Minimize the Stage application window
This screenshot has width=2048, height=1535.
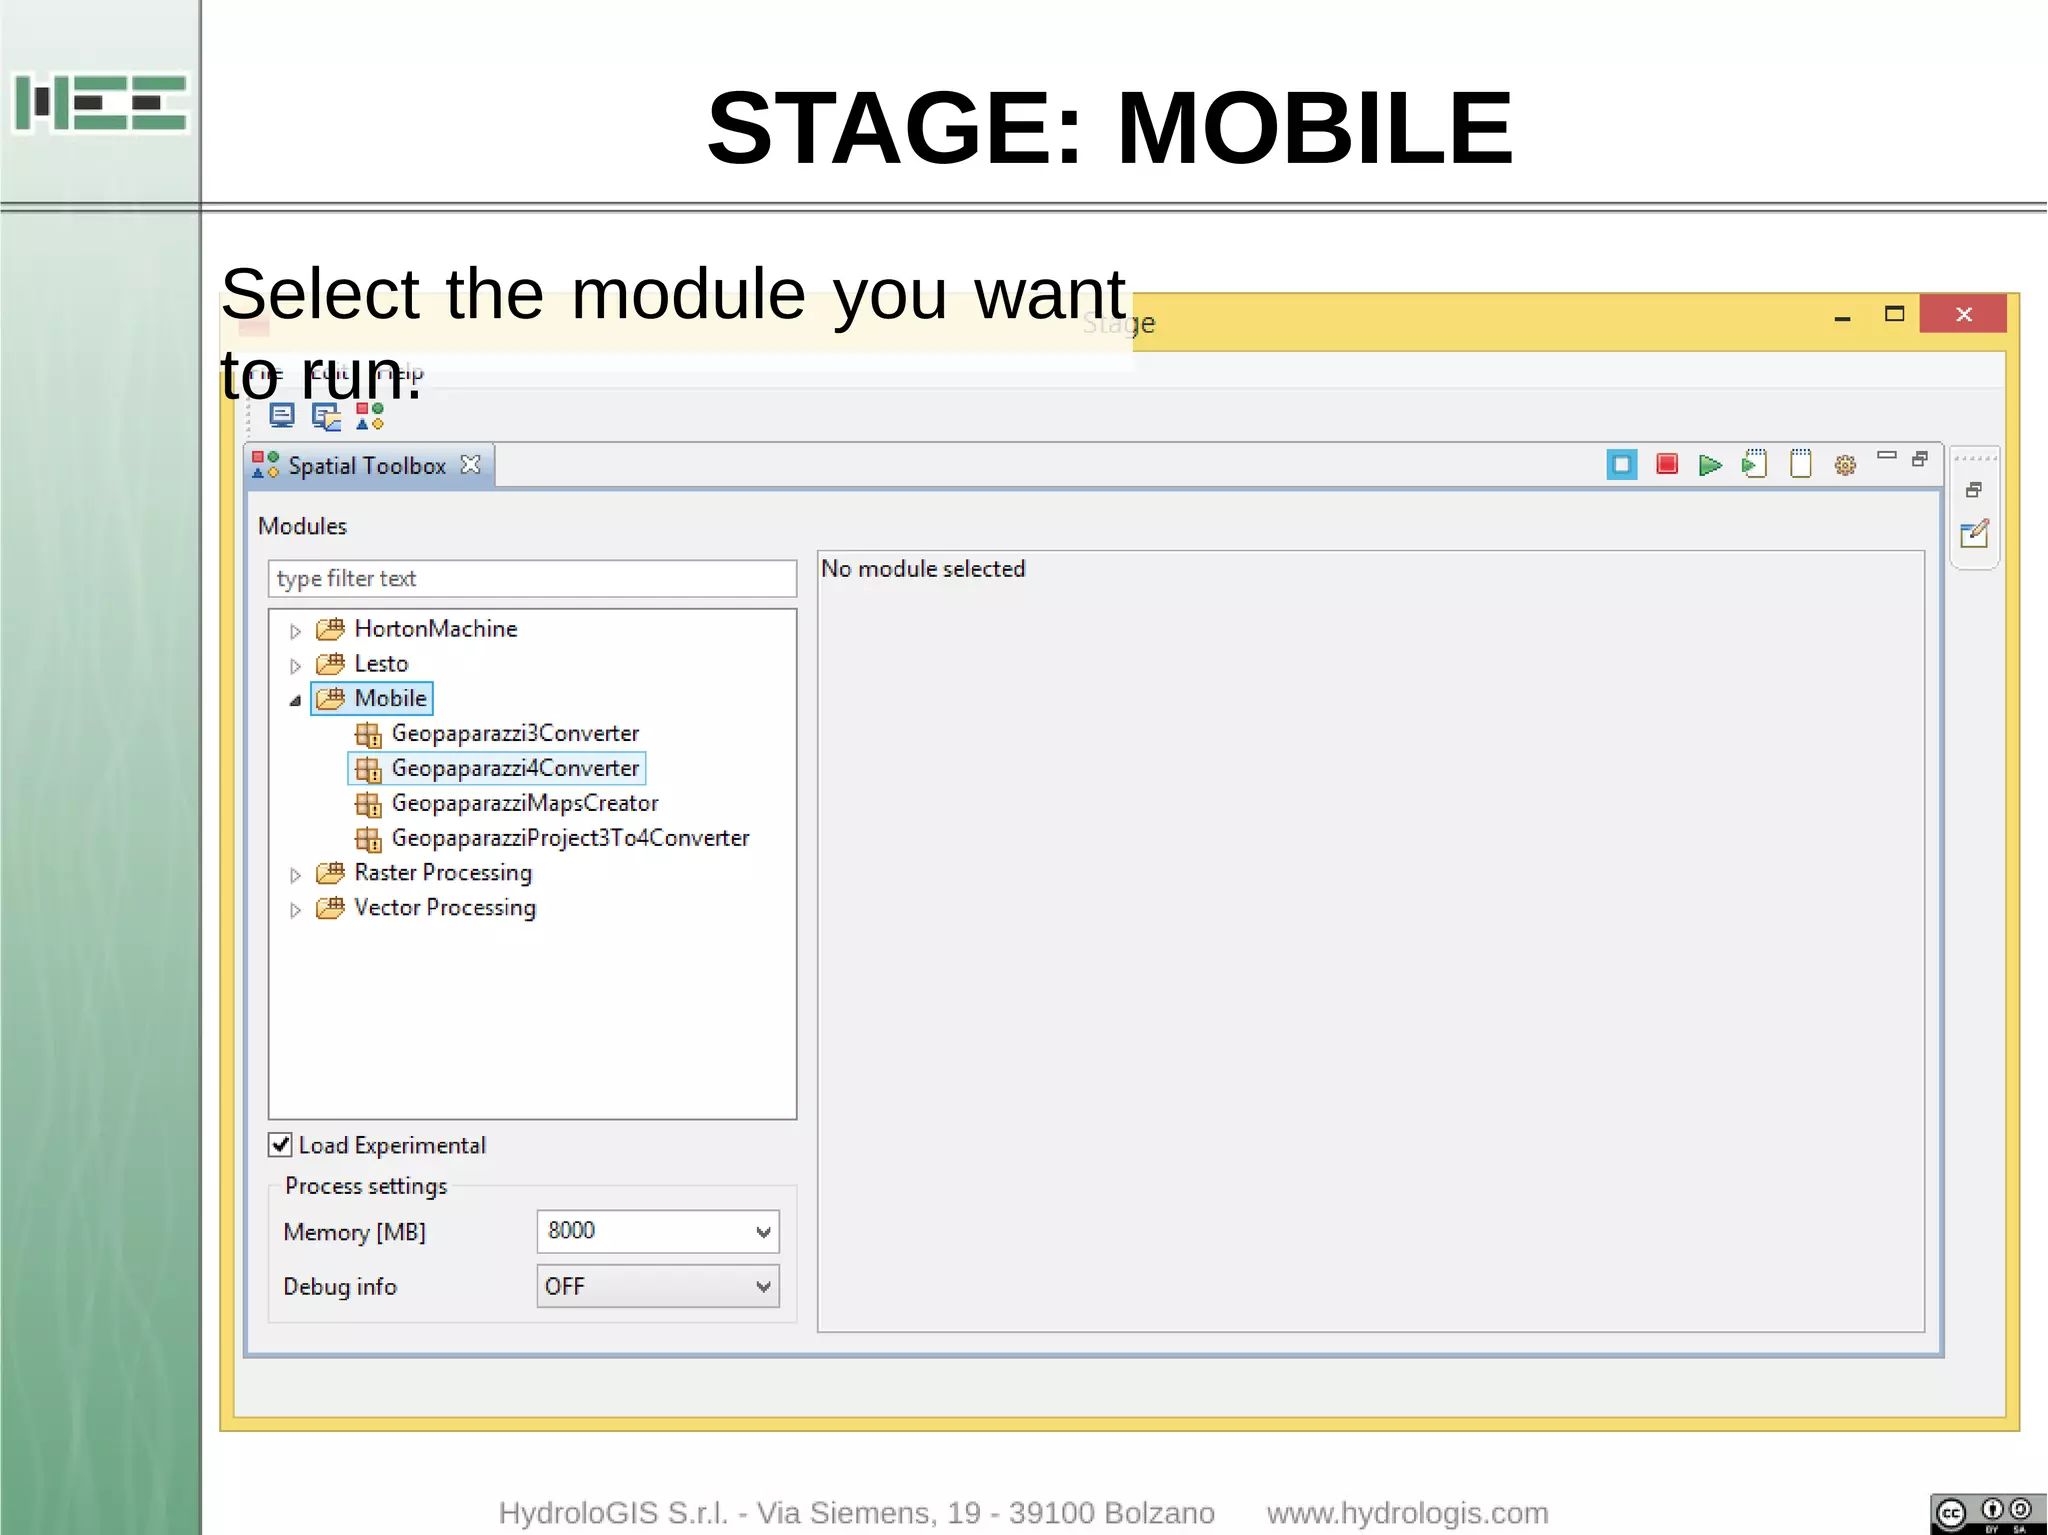click(1842, 316)
